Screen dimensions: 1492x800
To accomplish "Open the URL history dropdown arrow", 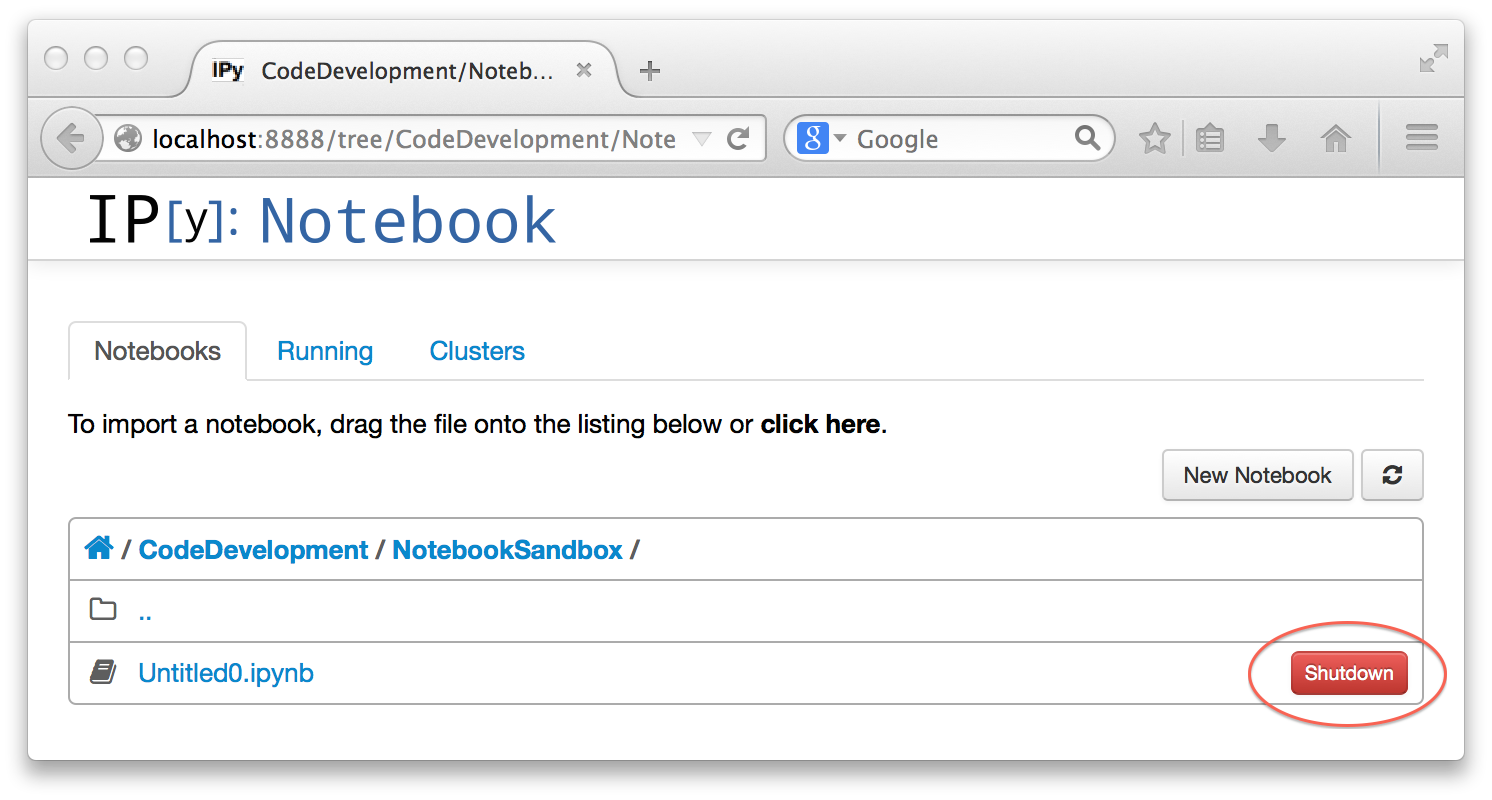I will tap(702, 139).
